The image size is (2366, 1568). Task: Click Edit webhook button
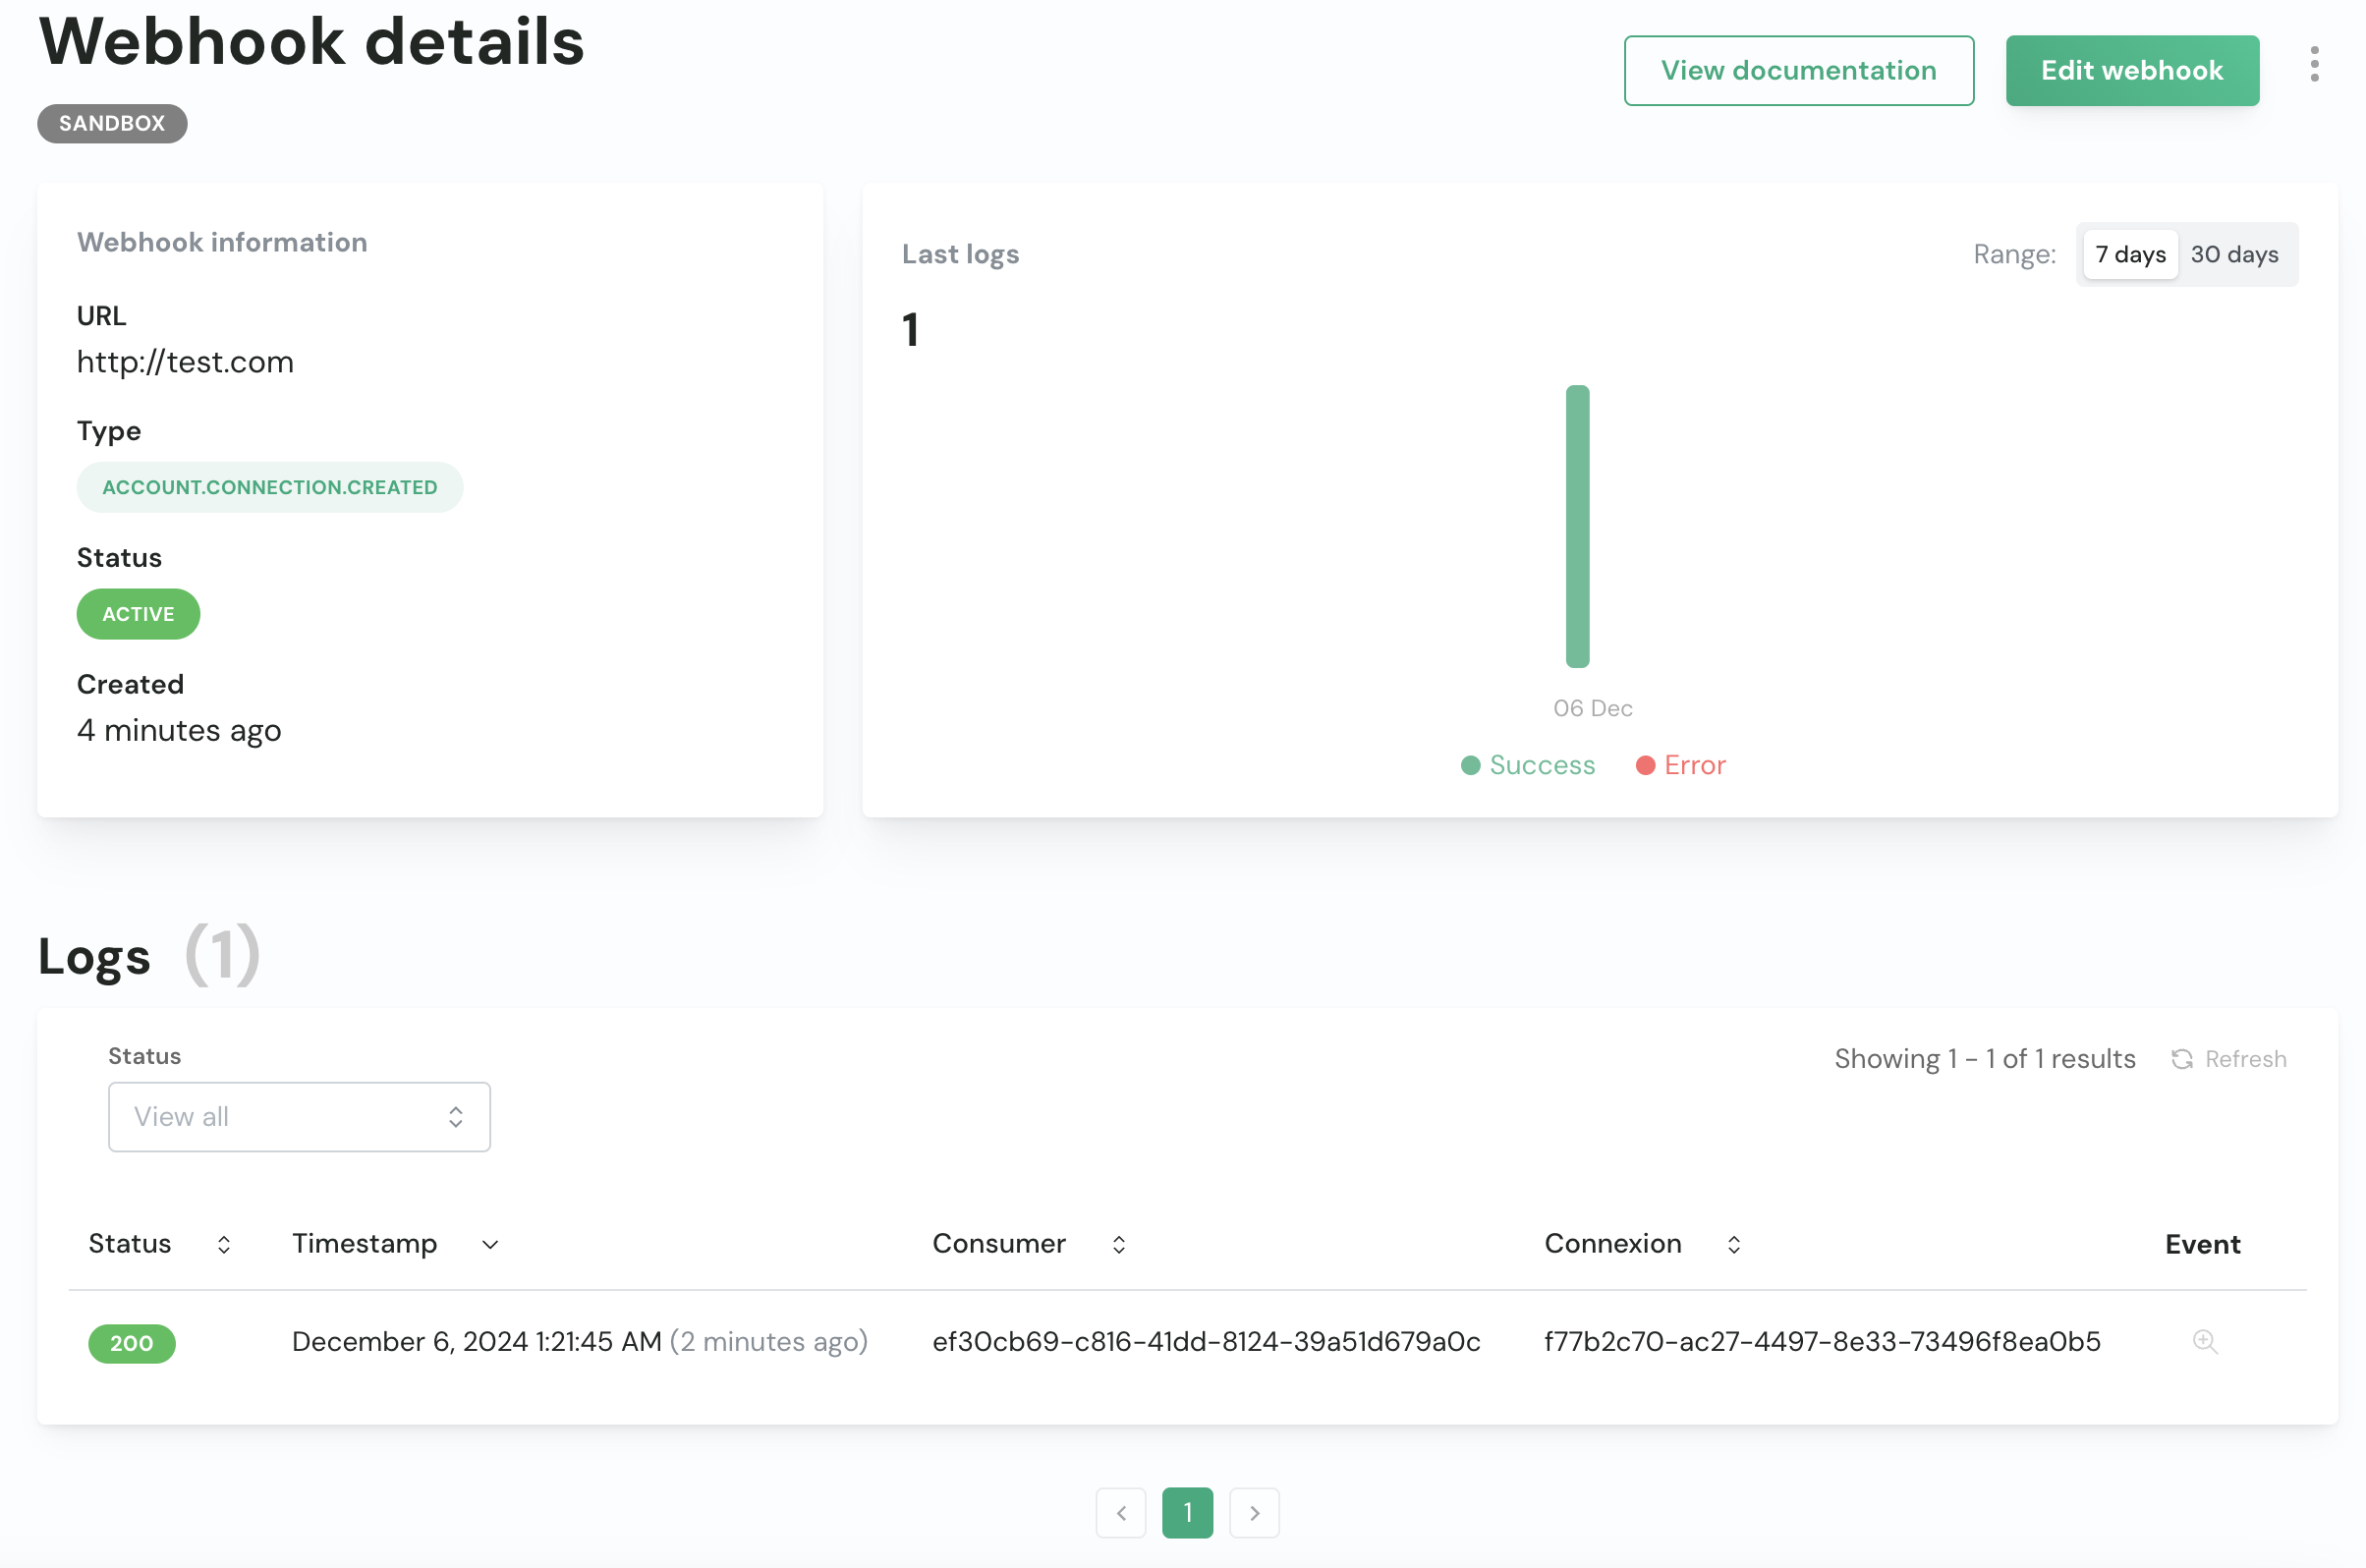point(2131,70)
